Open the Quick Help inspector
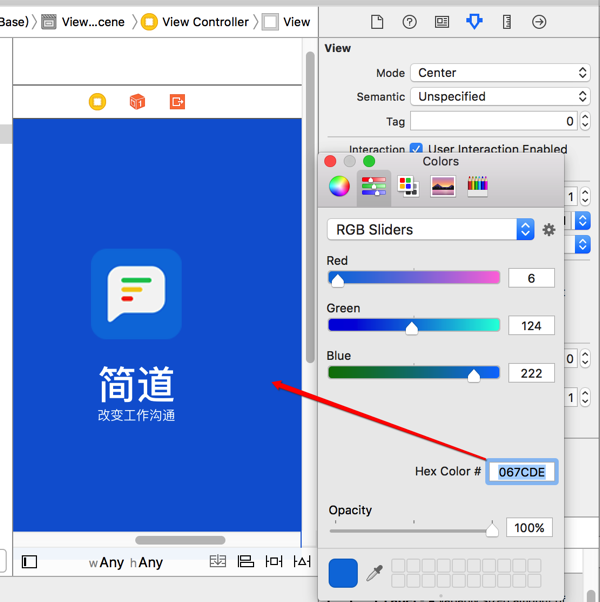The height and width of the screenshot is (602, 600). tap(409, 22)
